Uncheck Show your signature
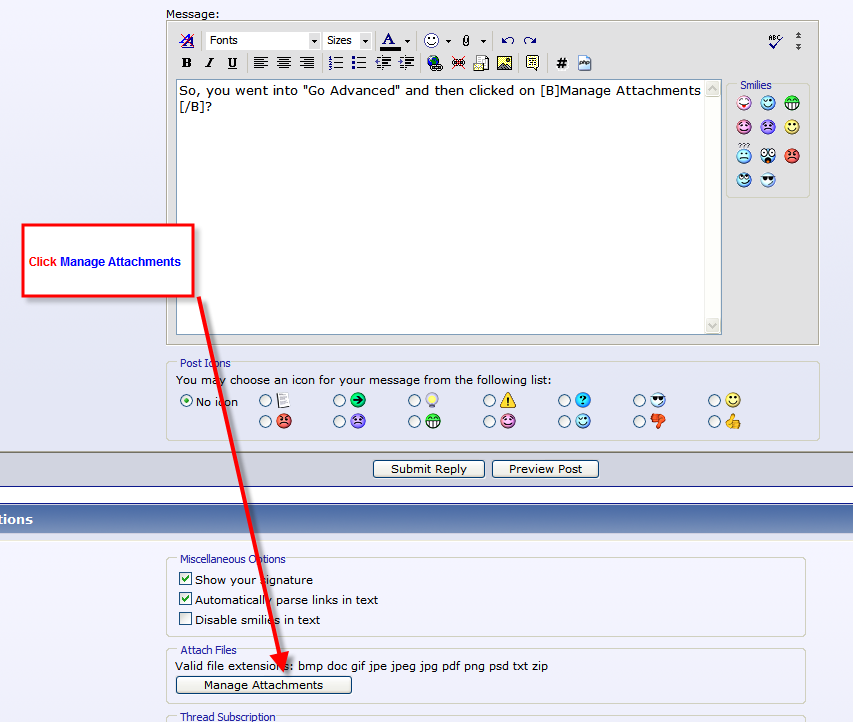This screenshot has width=853, height=722. click(186, 579)
